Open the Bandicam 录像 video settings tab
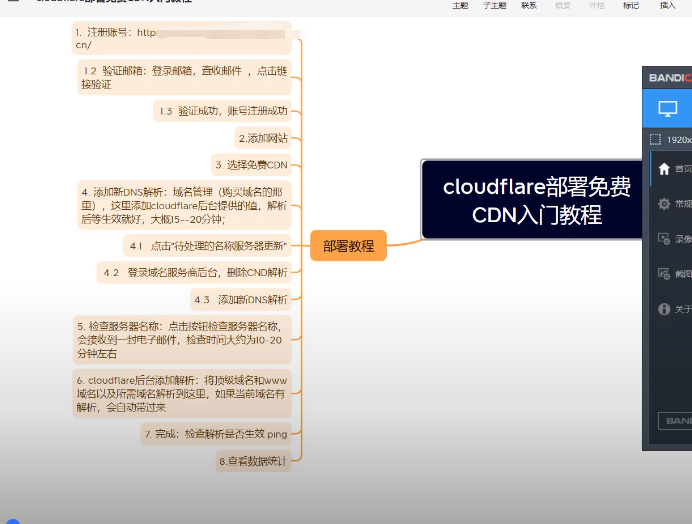692x524 pixels. tap(674, 239)
